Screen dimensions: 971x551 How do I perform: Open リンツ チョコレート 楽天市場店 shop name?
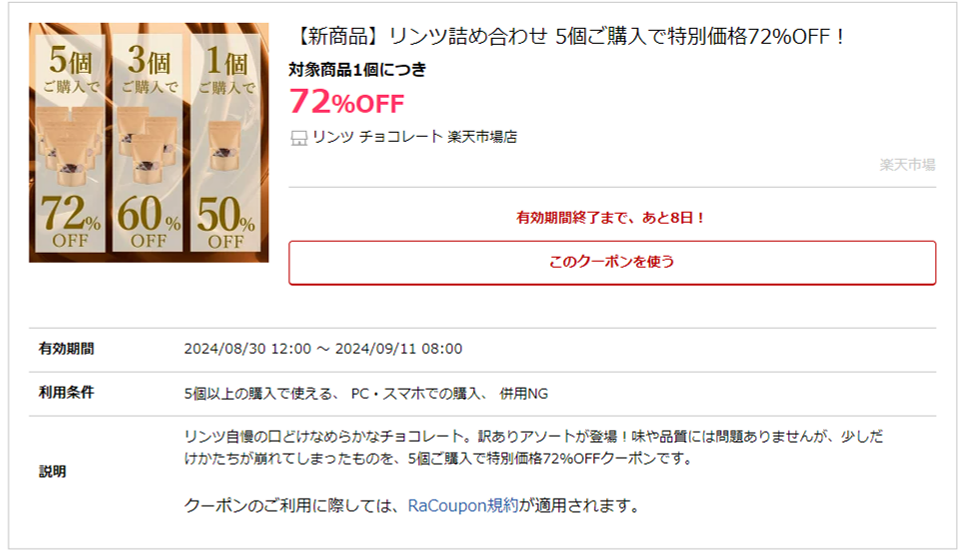coord(414,137)
